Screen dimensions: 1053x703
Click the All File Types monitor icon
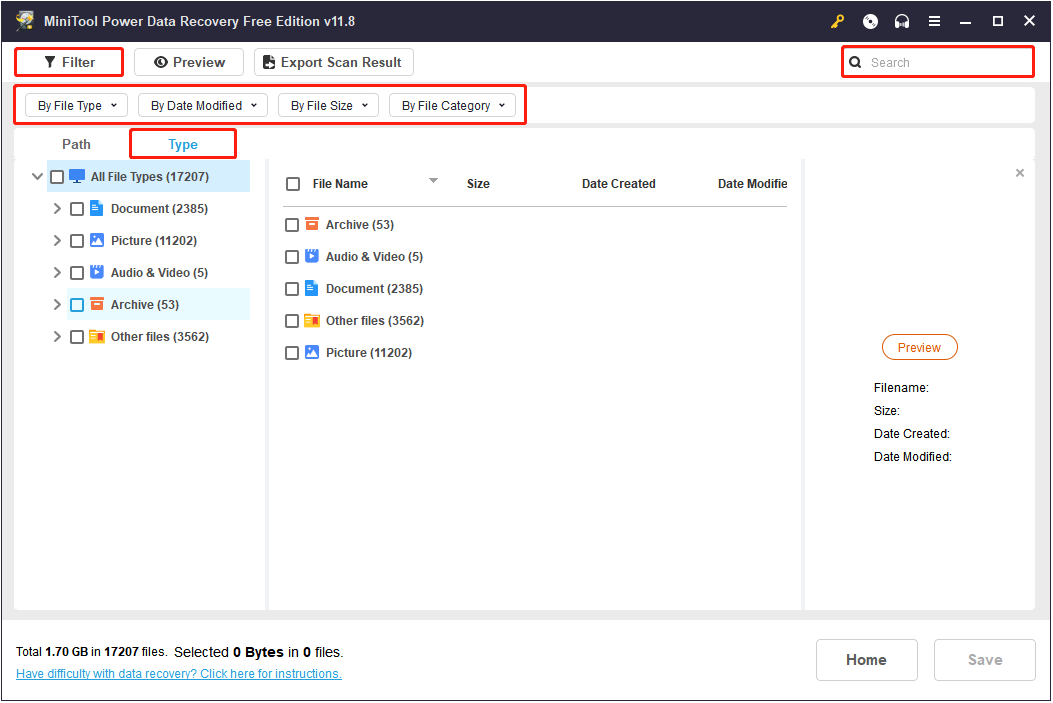tap(77, 177)
